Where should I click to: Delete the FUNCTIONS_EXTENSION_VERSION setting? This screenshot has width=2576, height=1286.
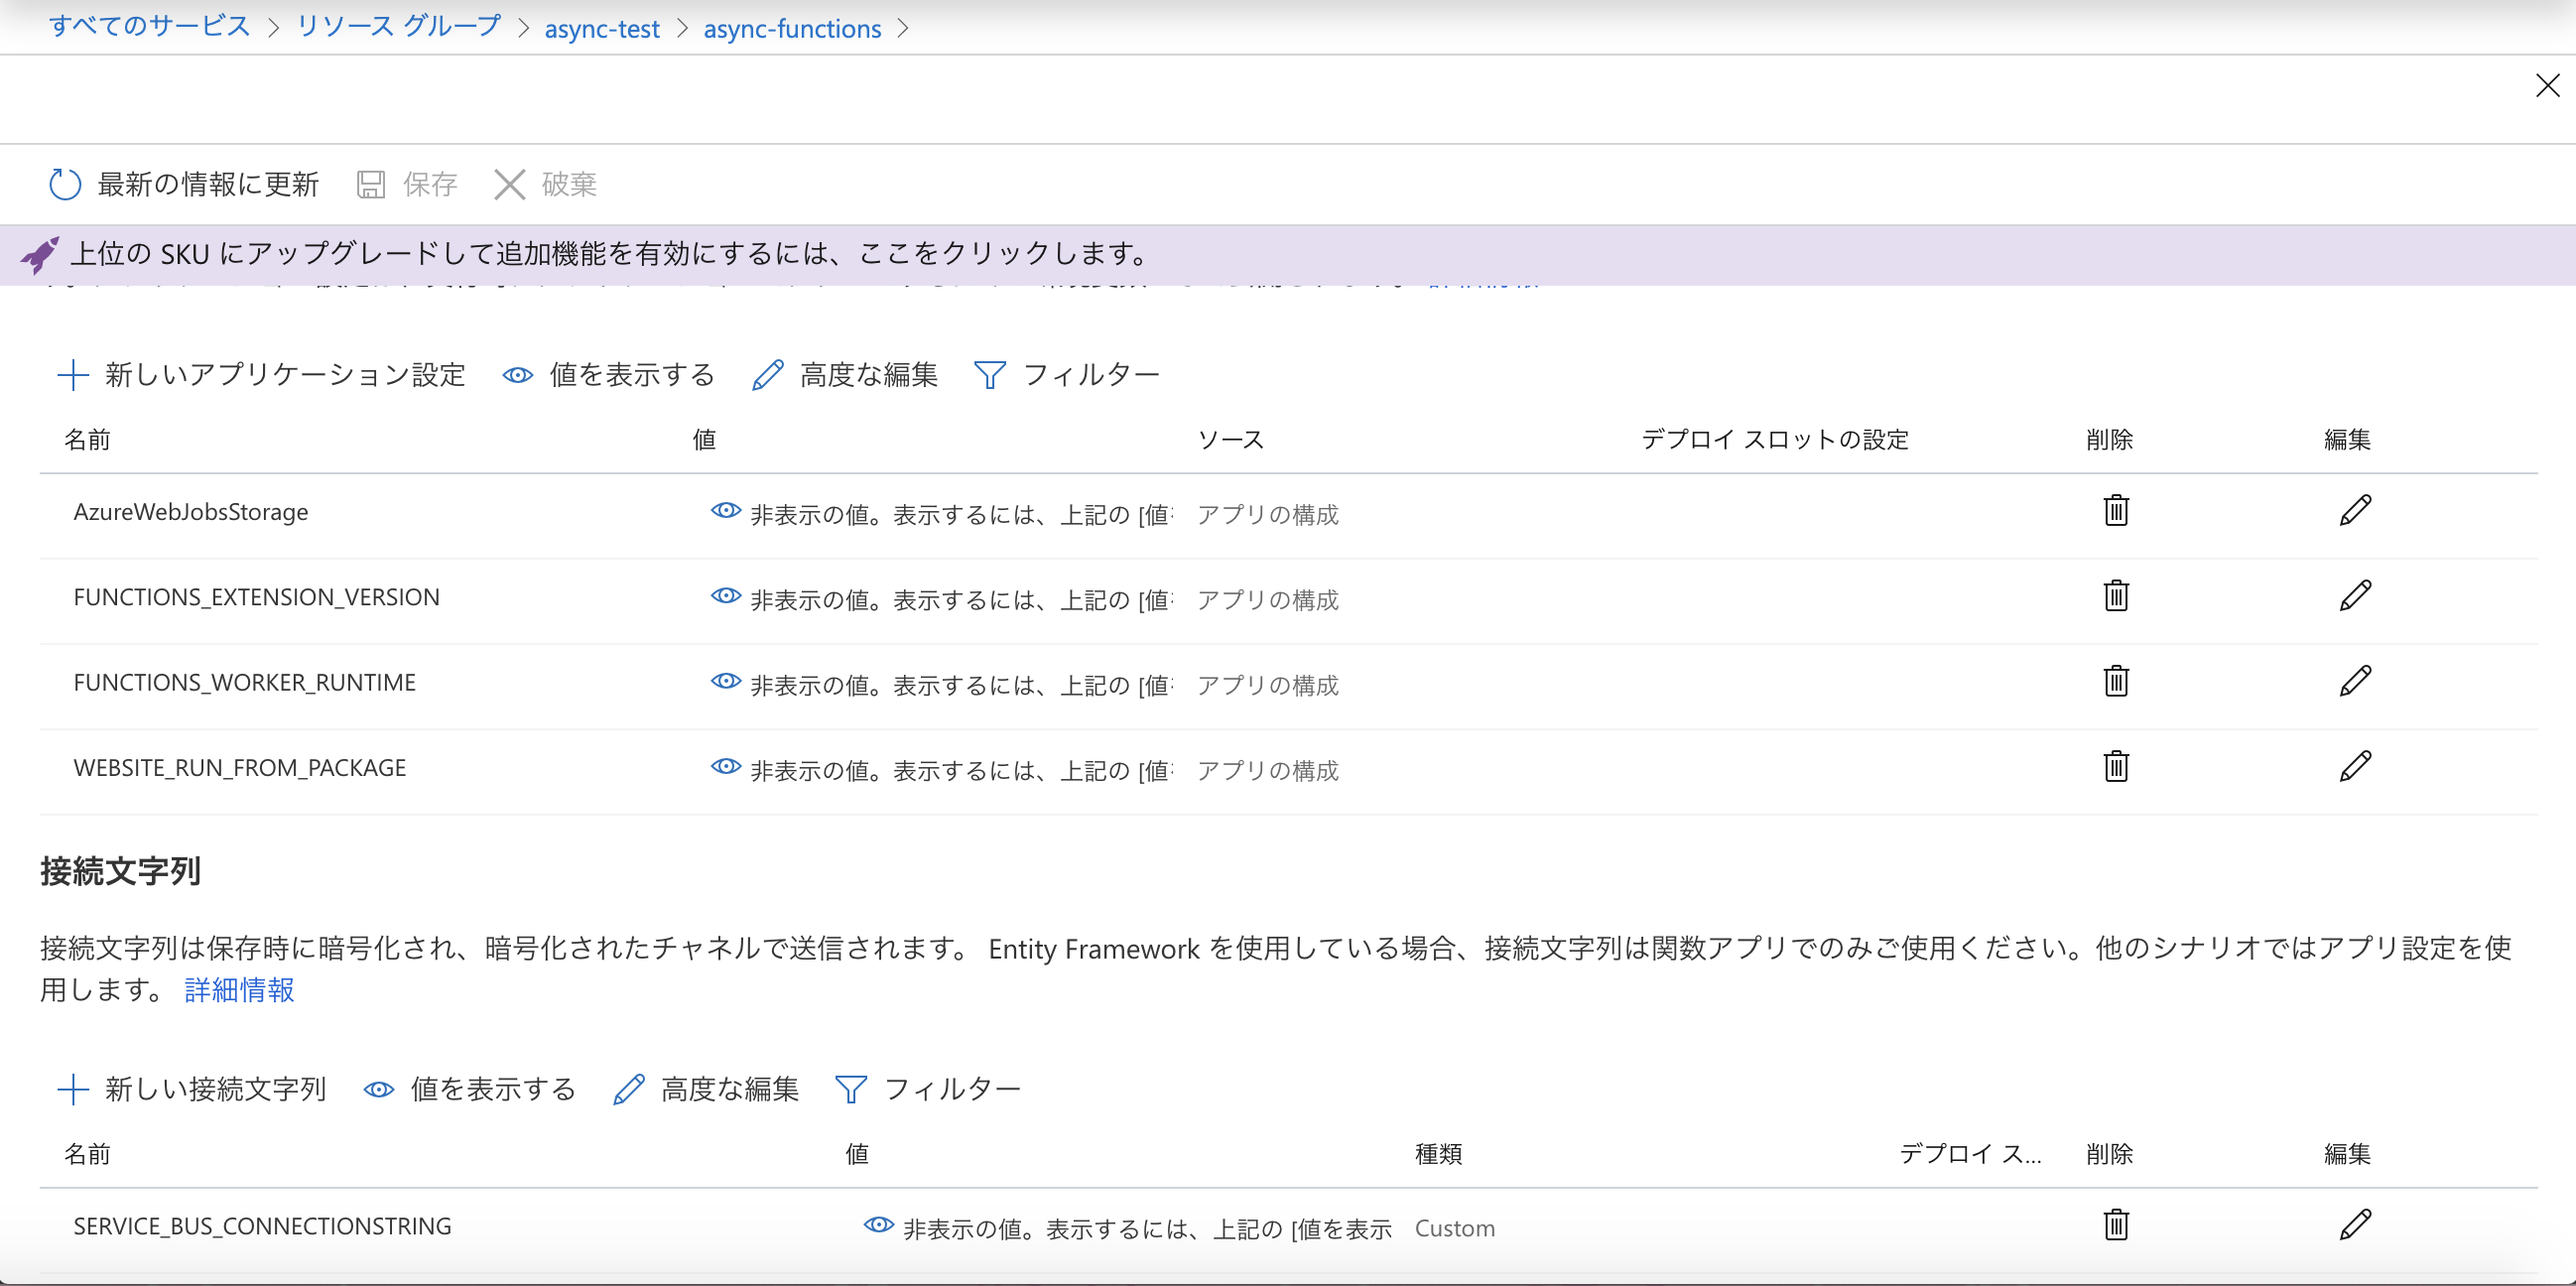(2116, 596)
